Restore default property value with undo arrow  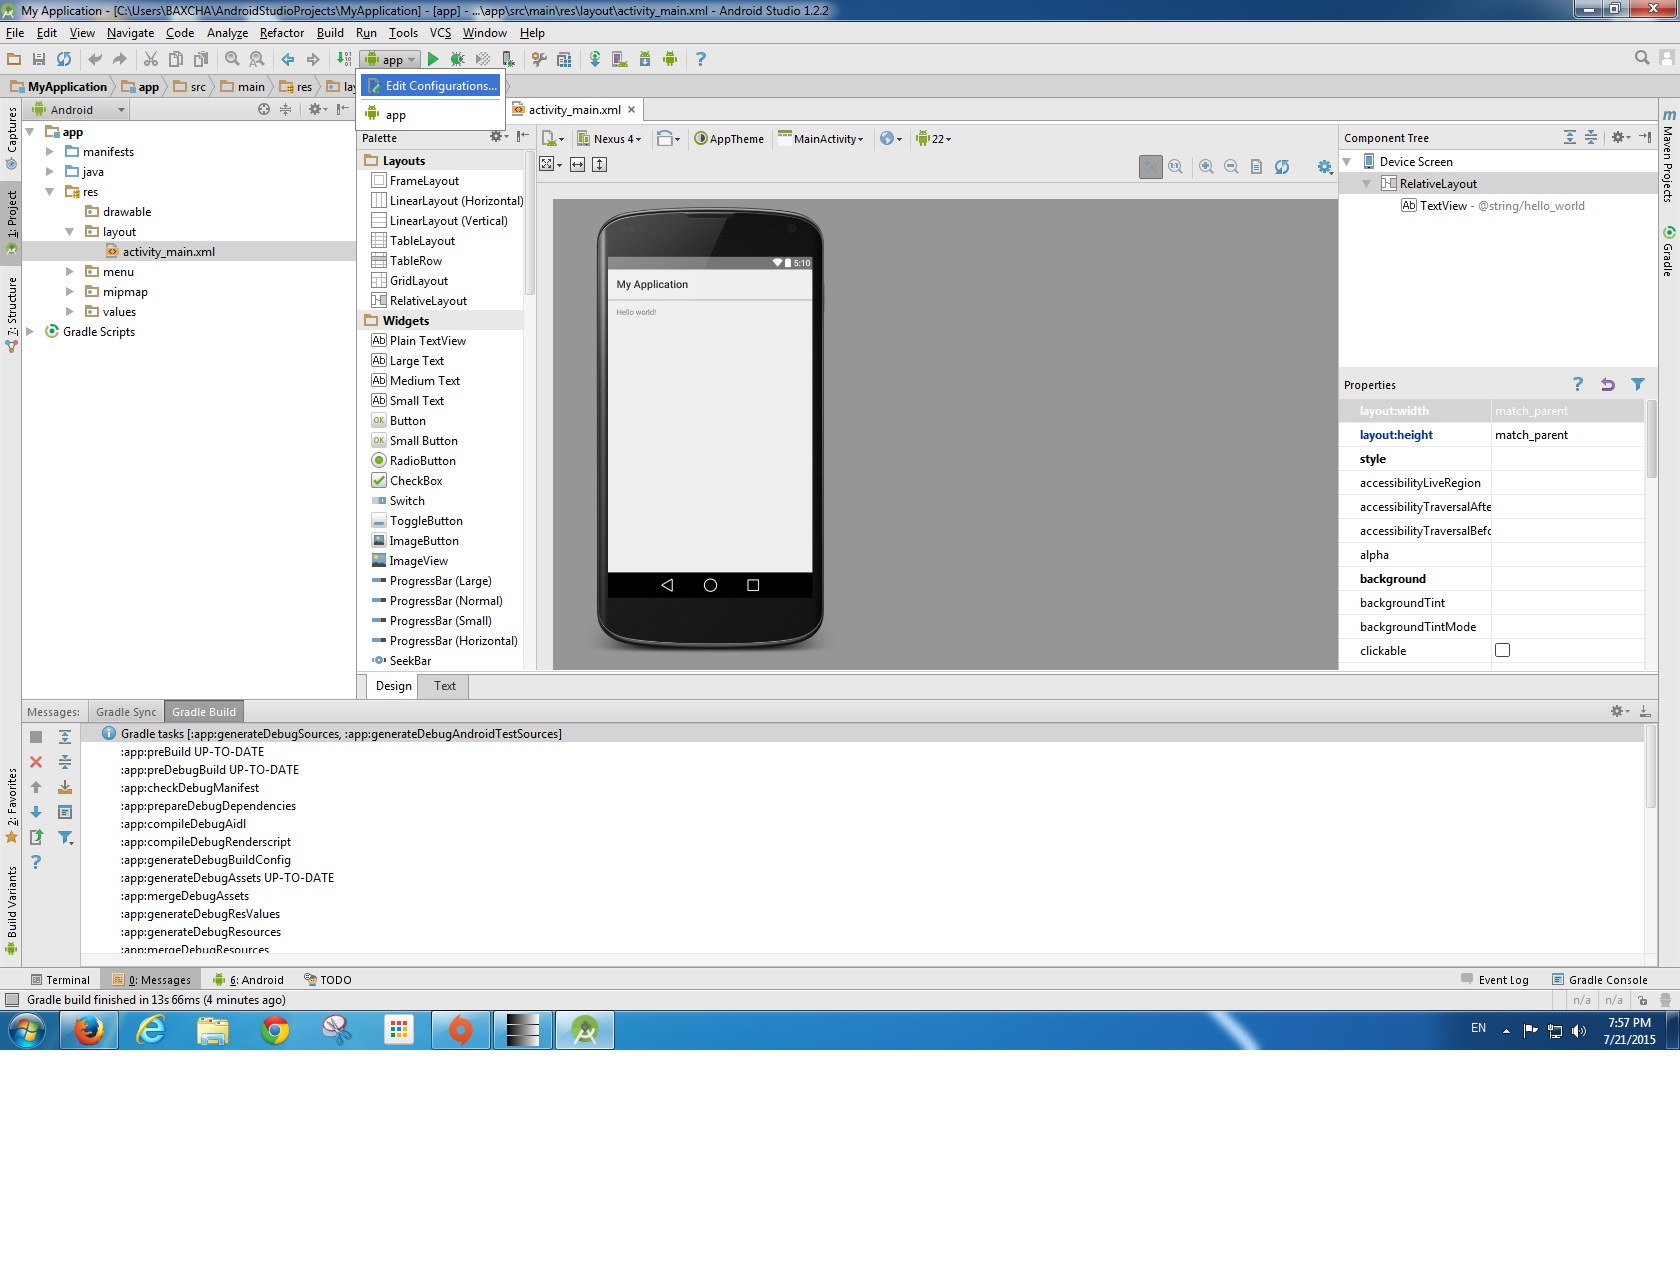tap(1607, 385)
